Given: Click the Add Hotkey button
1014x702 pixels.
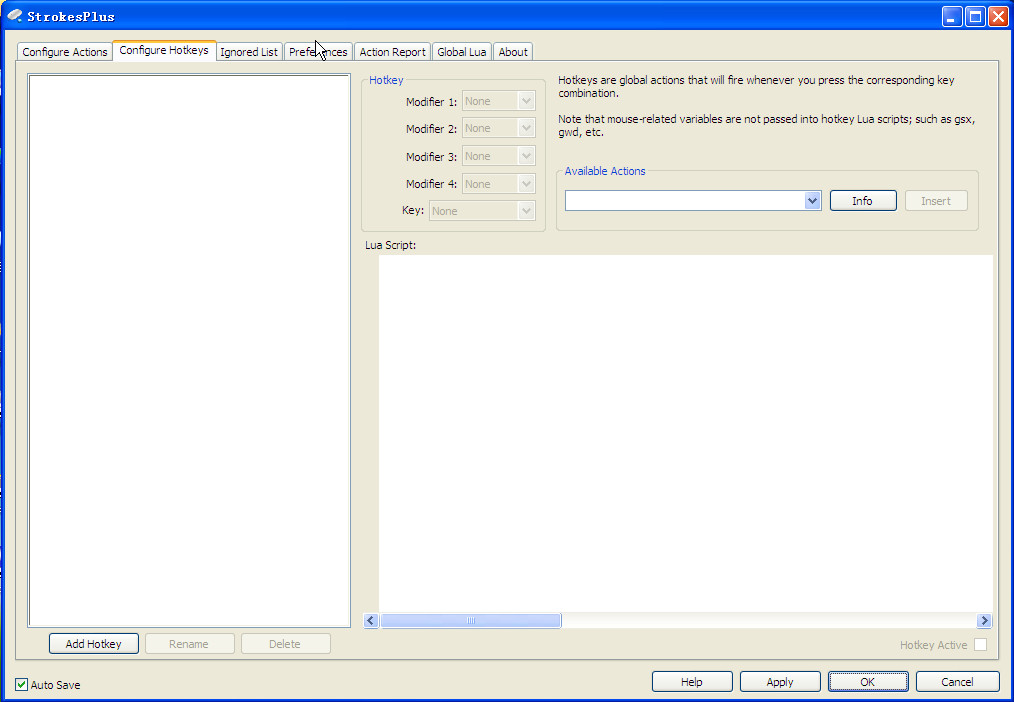Looking at the screenshot, I should (94, 644).
